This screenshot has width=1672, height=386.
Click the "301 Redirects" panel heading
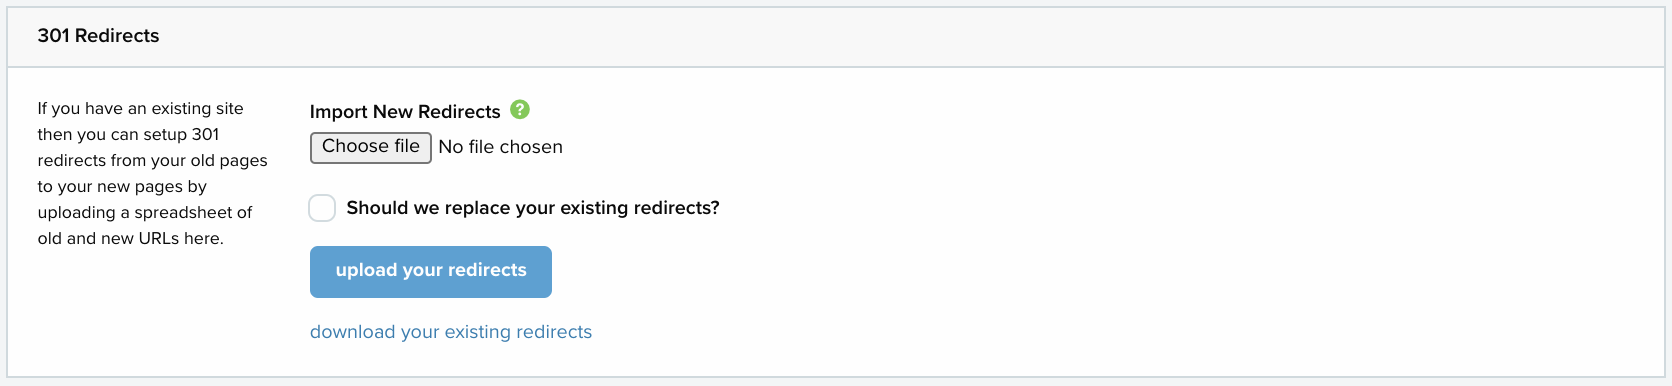[x=98, y=36]
